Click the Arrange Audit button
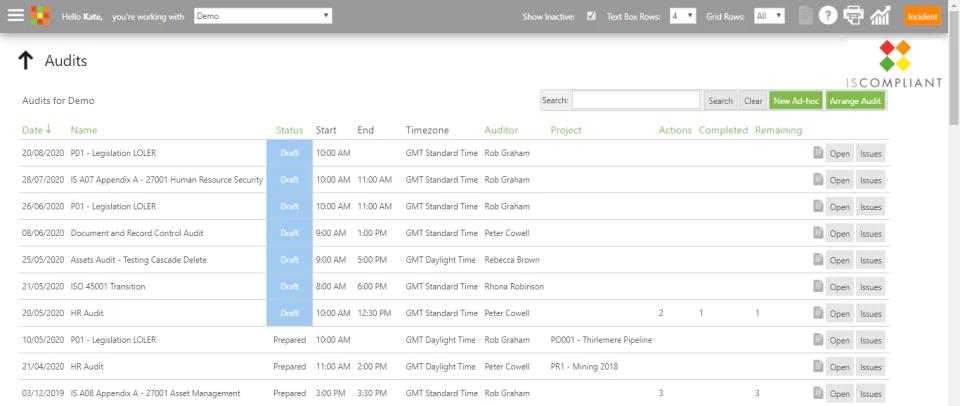 (x=856, y=101)
